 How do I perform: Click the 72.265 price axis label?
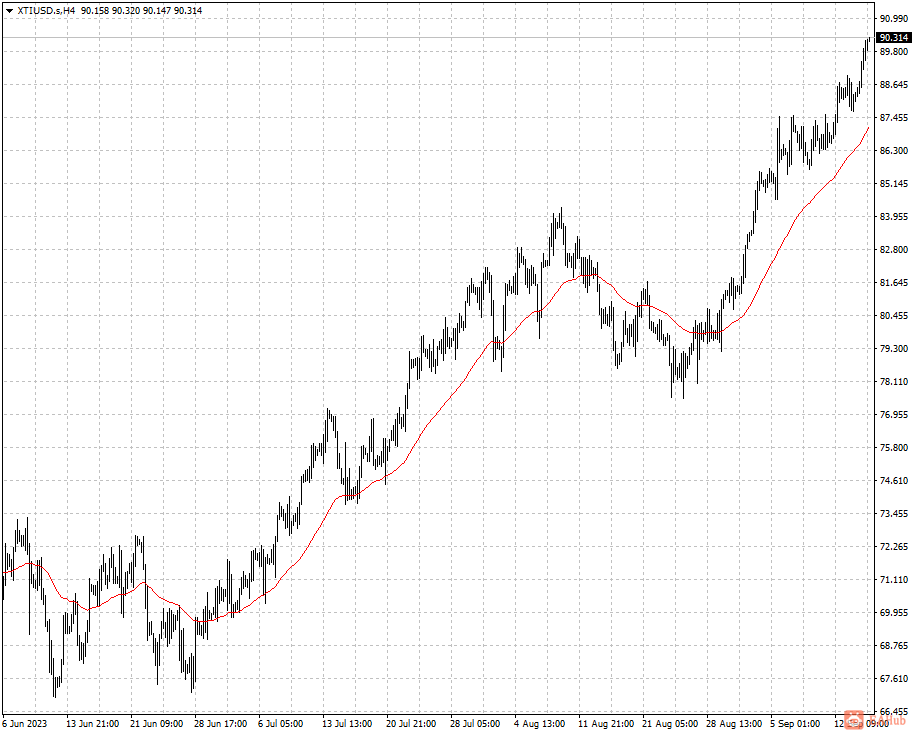(893, 547)
